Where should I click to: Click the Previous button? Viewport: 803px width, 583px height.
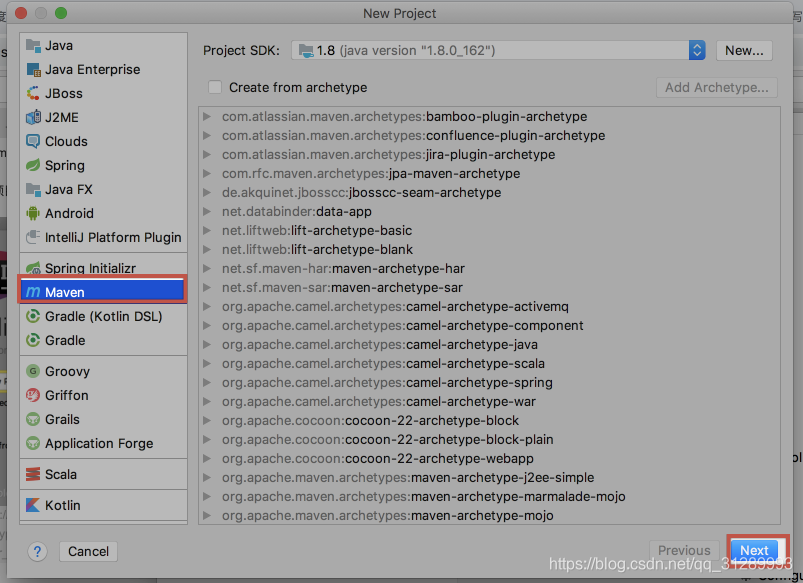[684, 550]
